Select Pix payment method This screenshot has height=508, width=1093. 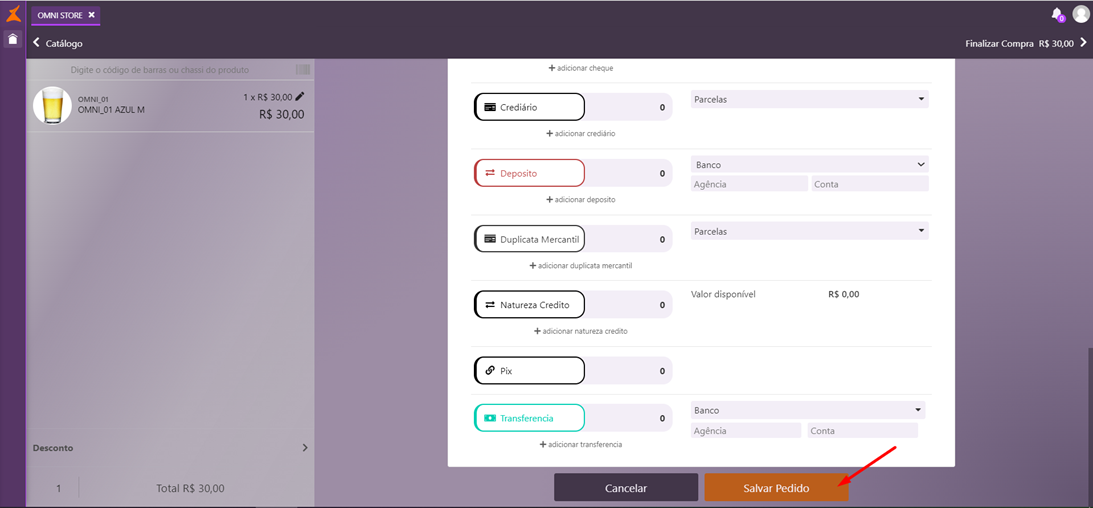point(530,371)
